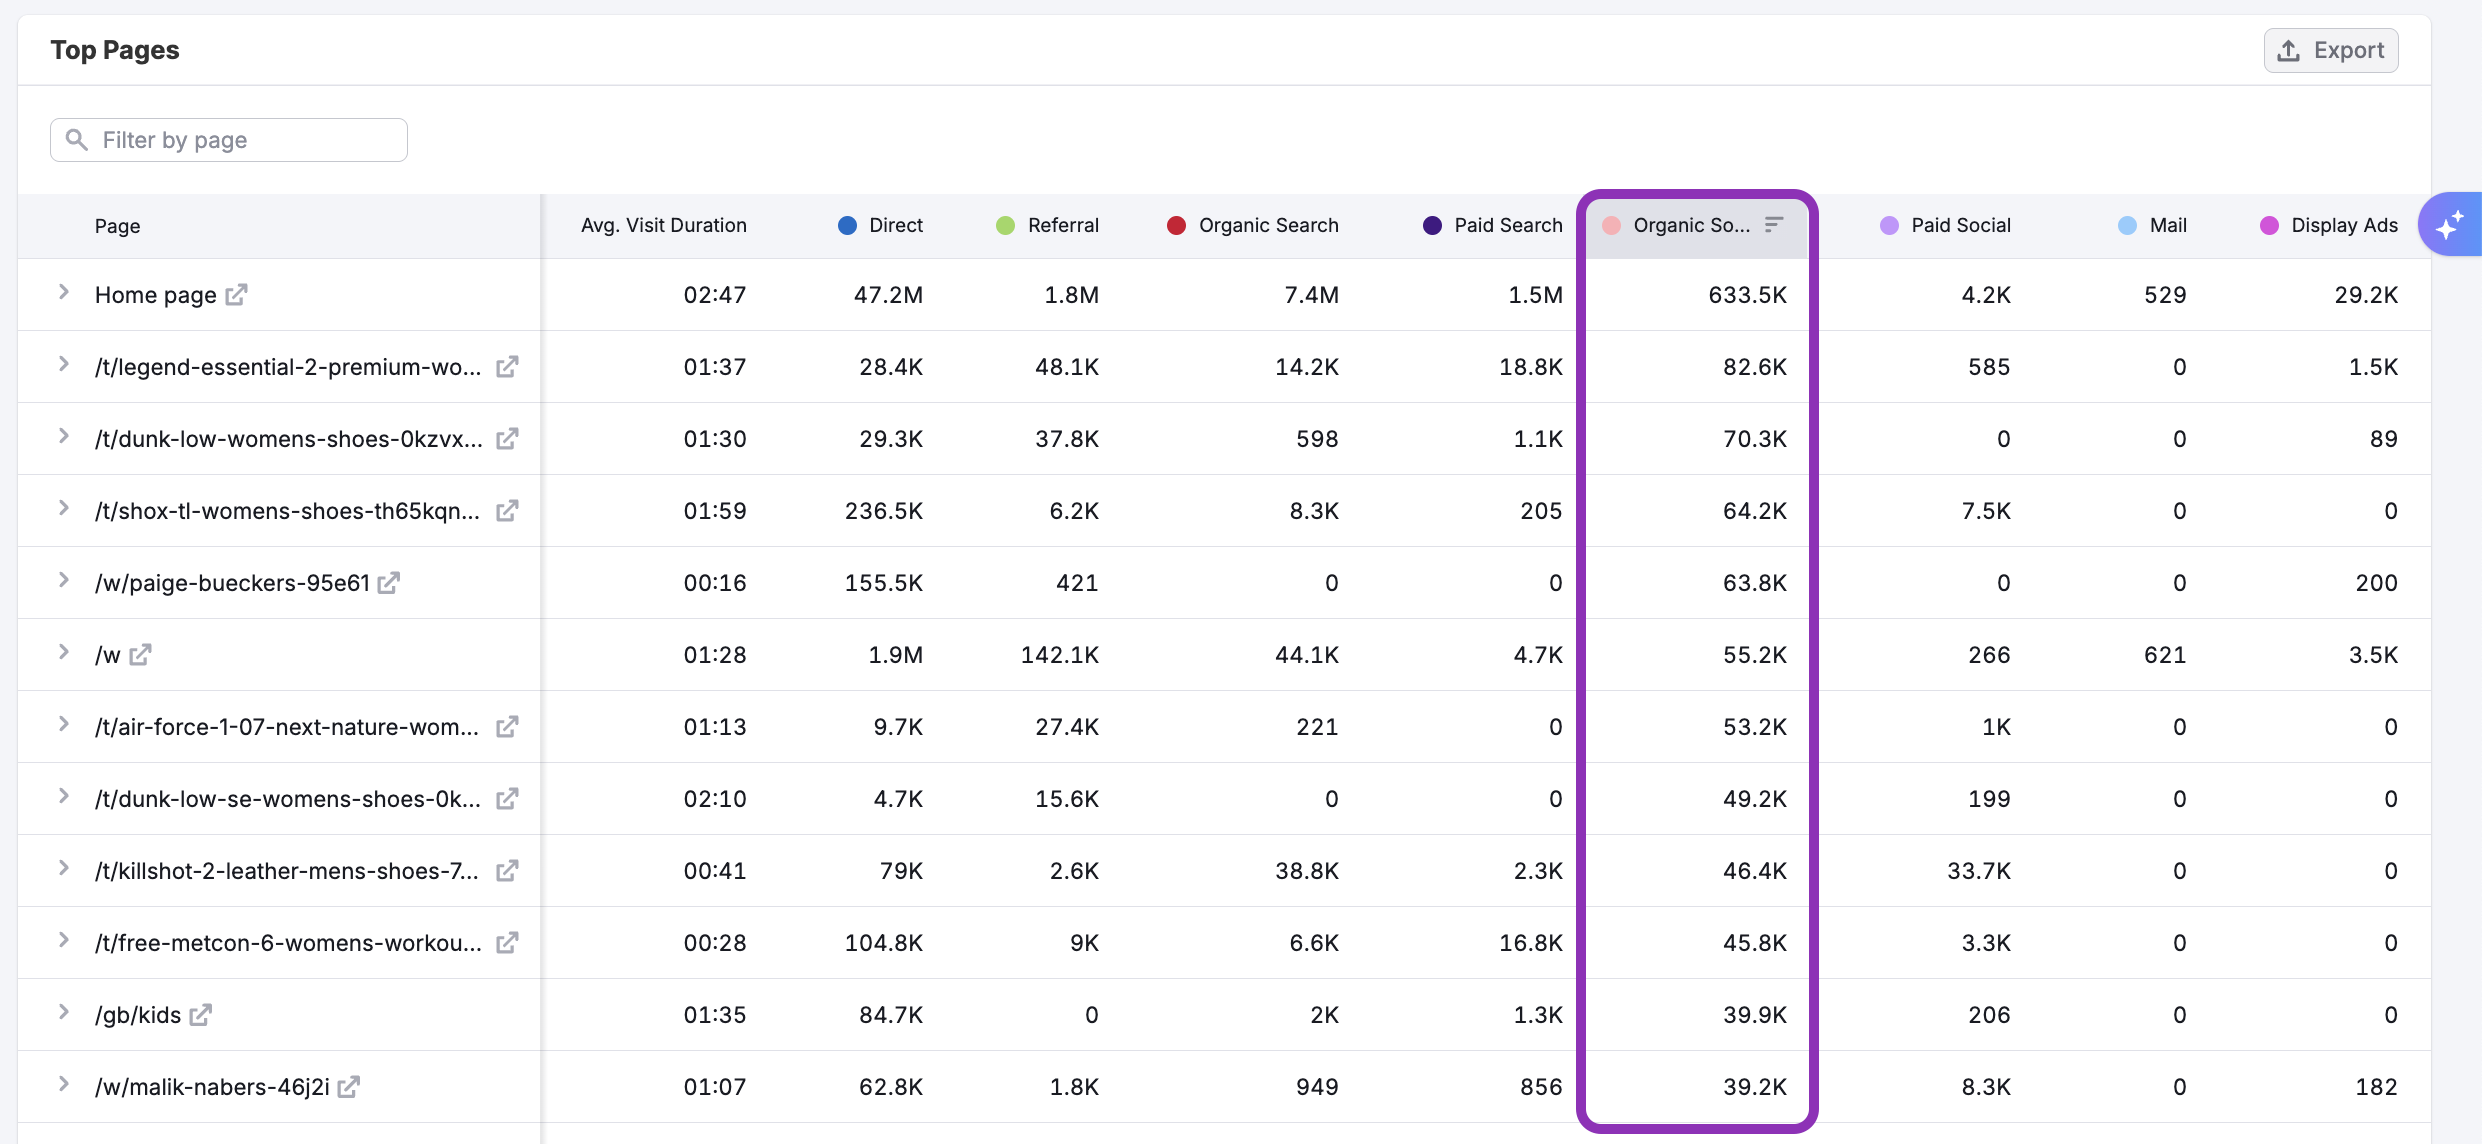Click sort icon in Organic Social header
Image resolution: width=2482 pixels, height=1144 pixels.
[x=1774, y=225]
